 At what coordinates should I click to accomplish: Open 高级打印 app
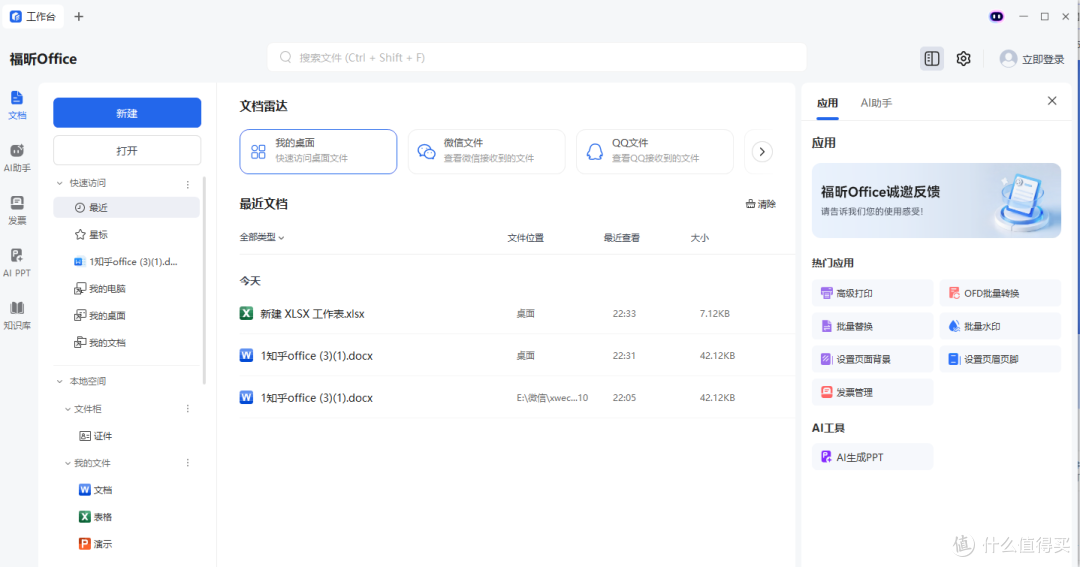[872, 293]
